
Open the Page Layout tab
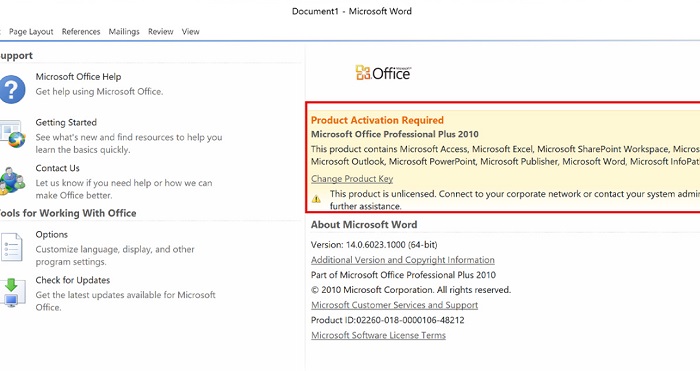coord(31,32)
